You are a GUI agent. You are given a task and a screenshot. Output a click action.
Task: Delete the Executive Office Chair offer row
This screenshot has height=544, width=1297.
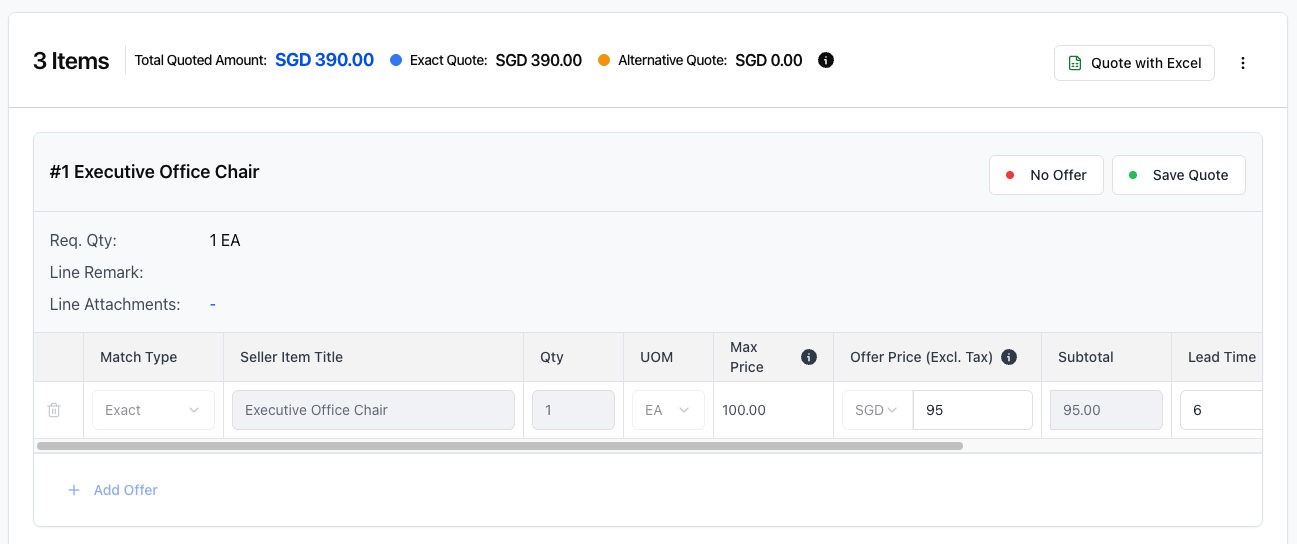click(x=55, y=410)
